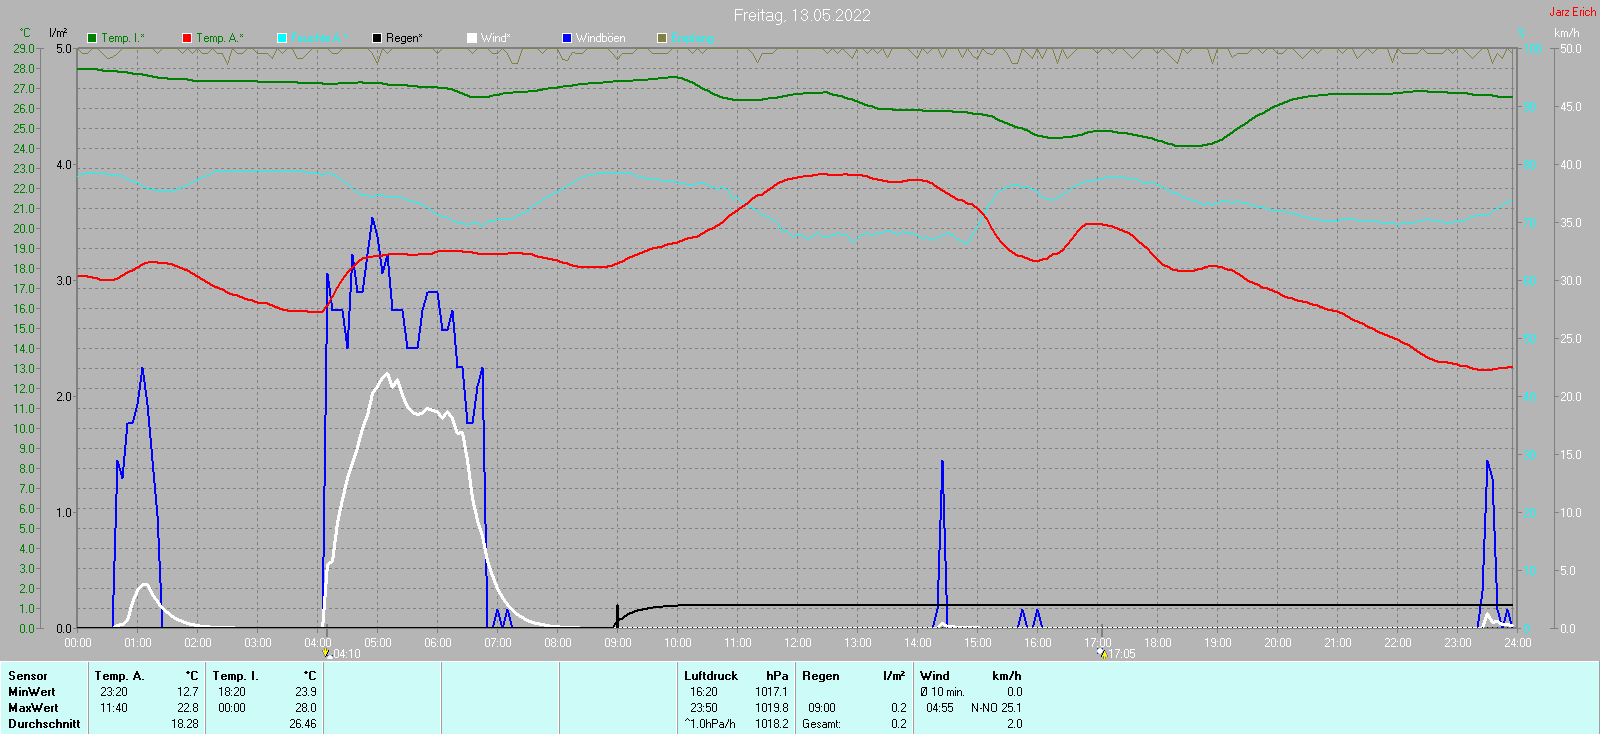The width and height of the screenshot is (1600, 734).
Task: Click the pressure maximum time '23:50'
Action: [x=704, y=708]
